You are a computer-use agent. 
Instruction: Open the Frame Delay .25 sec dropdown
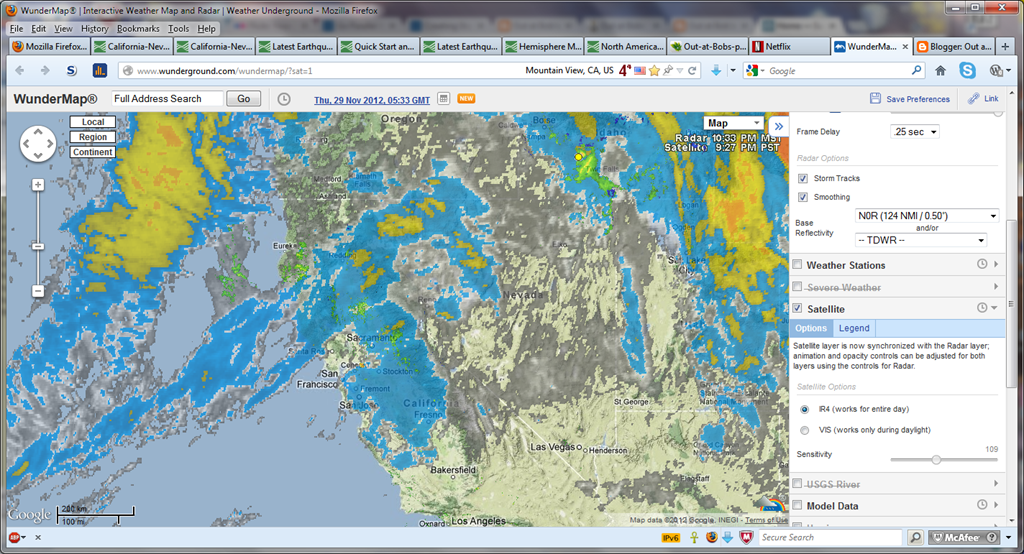(x=915, y=131)
